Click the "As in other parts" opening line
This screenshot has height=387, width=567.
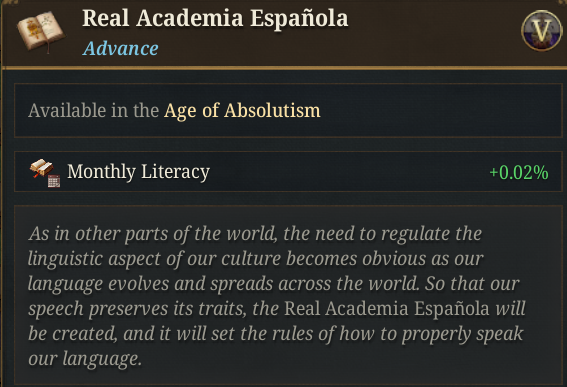pyautogui.click(x=255, y=234)
